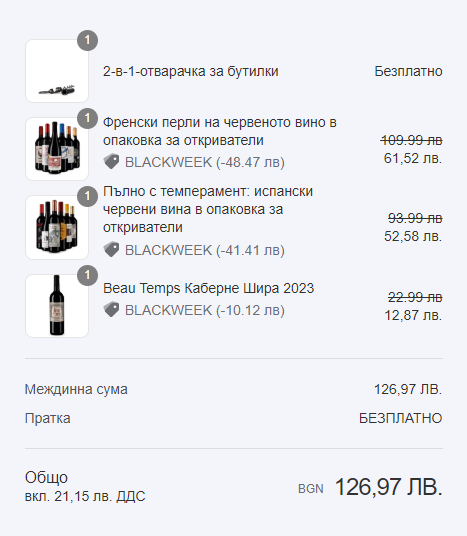Screen dimensions: 467x536
Task: Click the title Пълно с темперамент испански червени вина
Action: [x=208, y=209]
